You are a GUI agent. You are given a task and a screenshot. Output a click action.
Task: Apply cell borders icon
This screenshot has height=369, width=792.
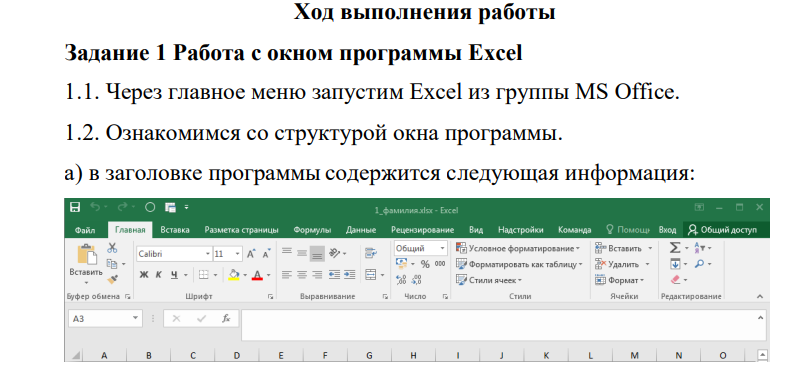coord(203,275)
